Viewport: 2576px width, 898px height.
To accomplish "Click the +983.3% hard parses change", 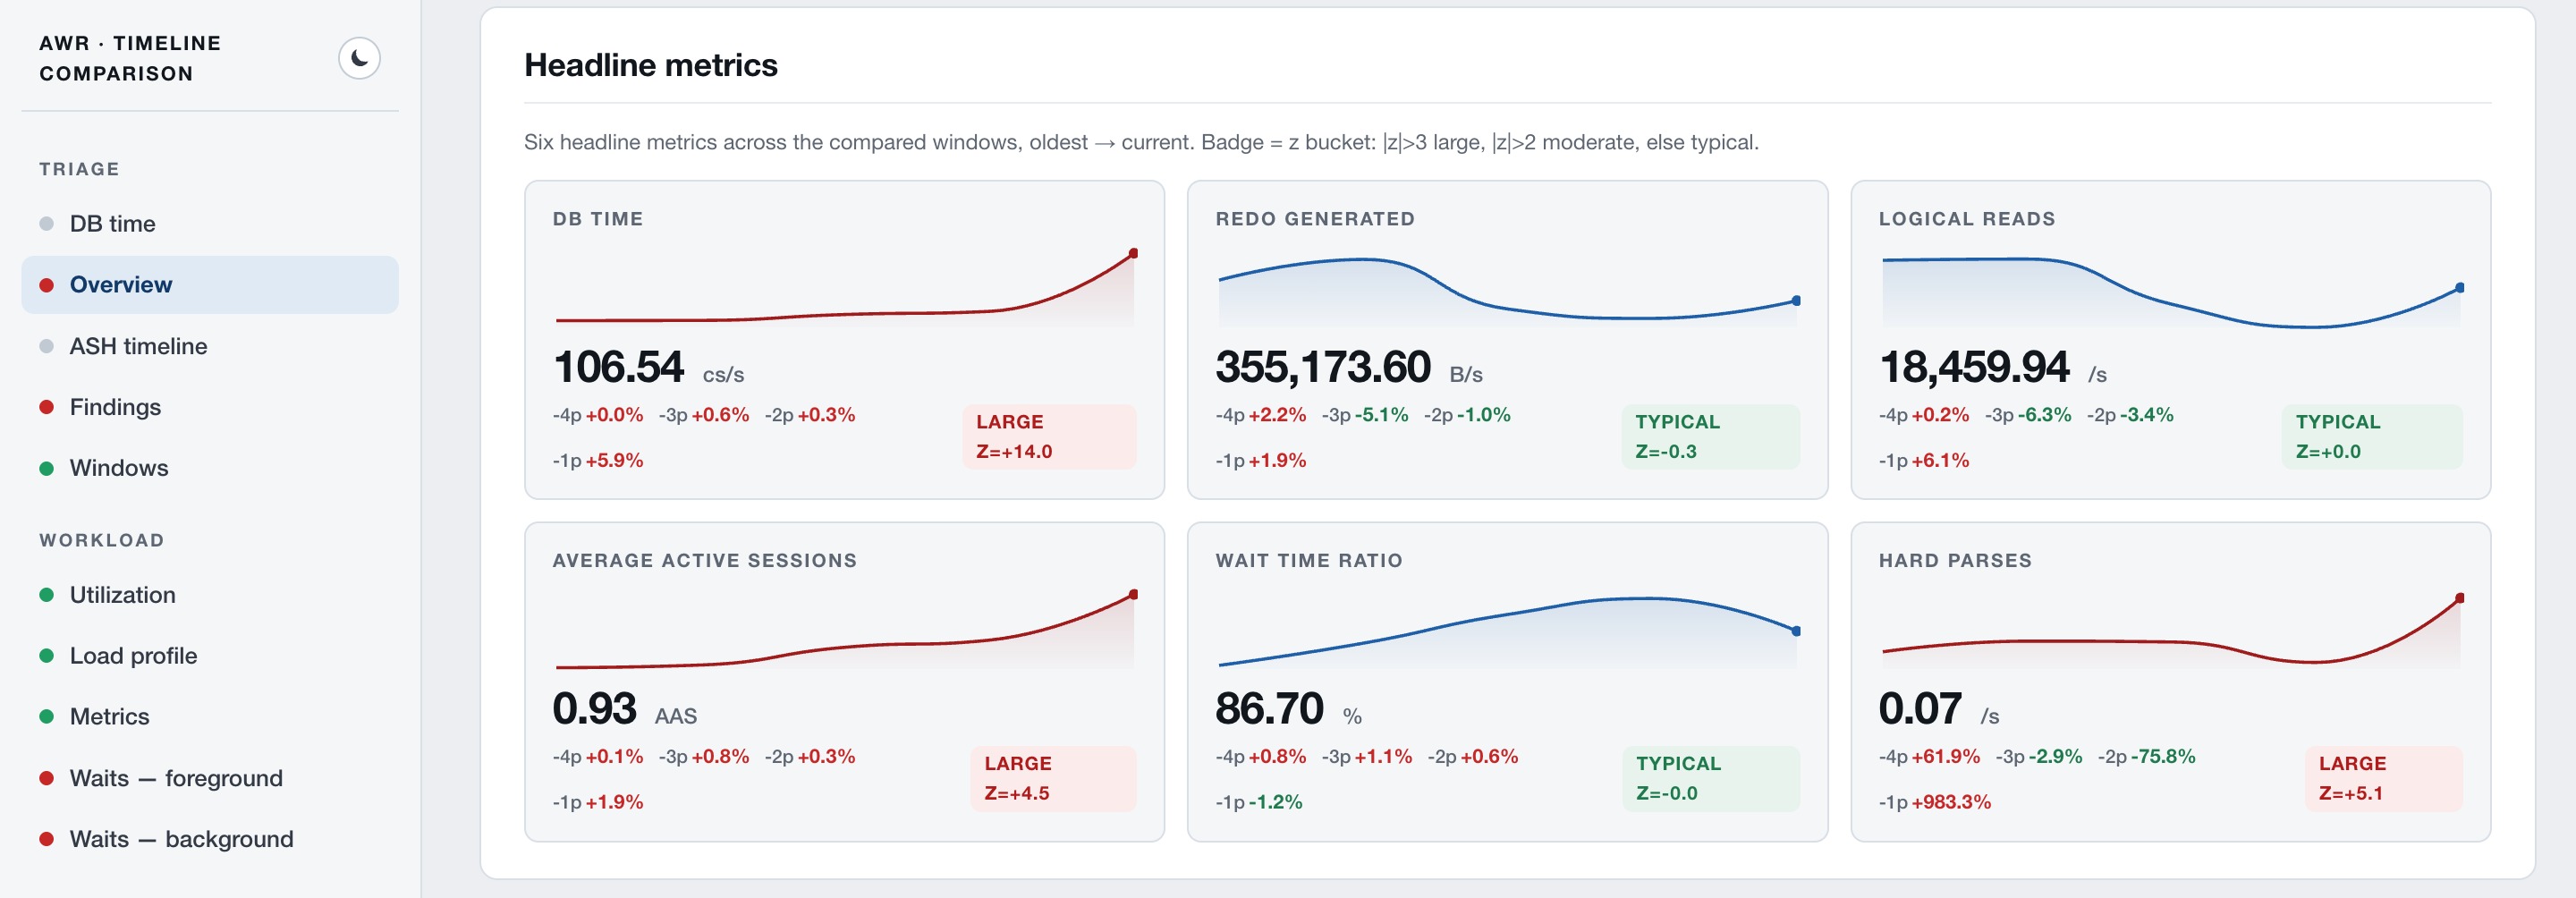I will [1950, 802].
